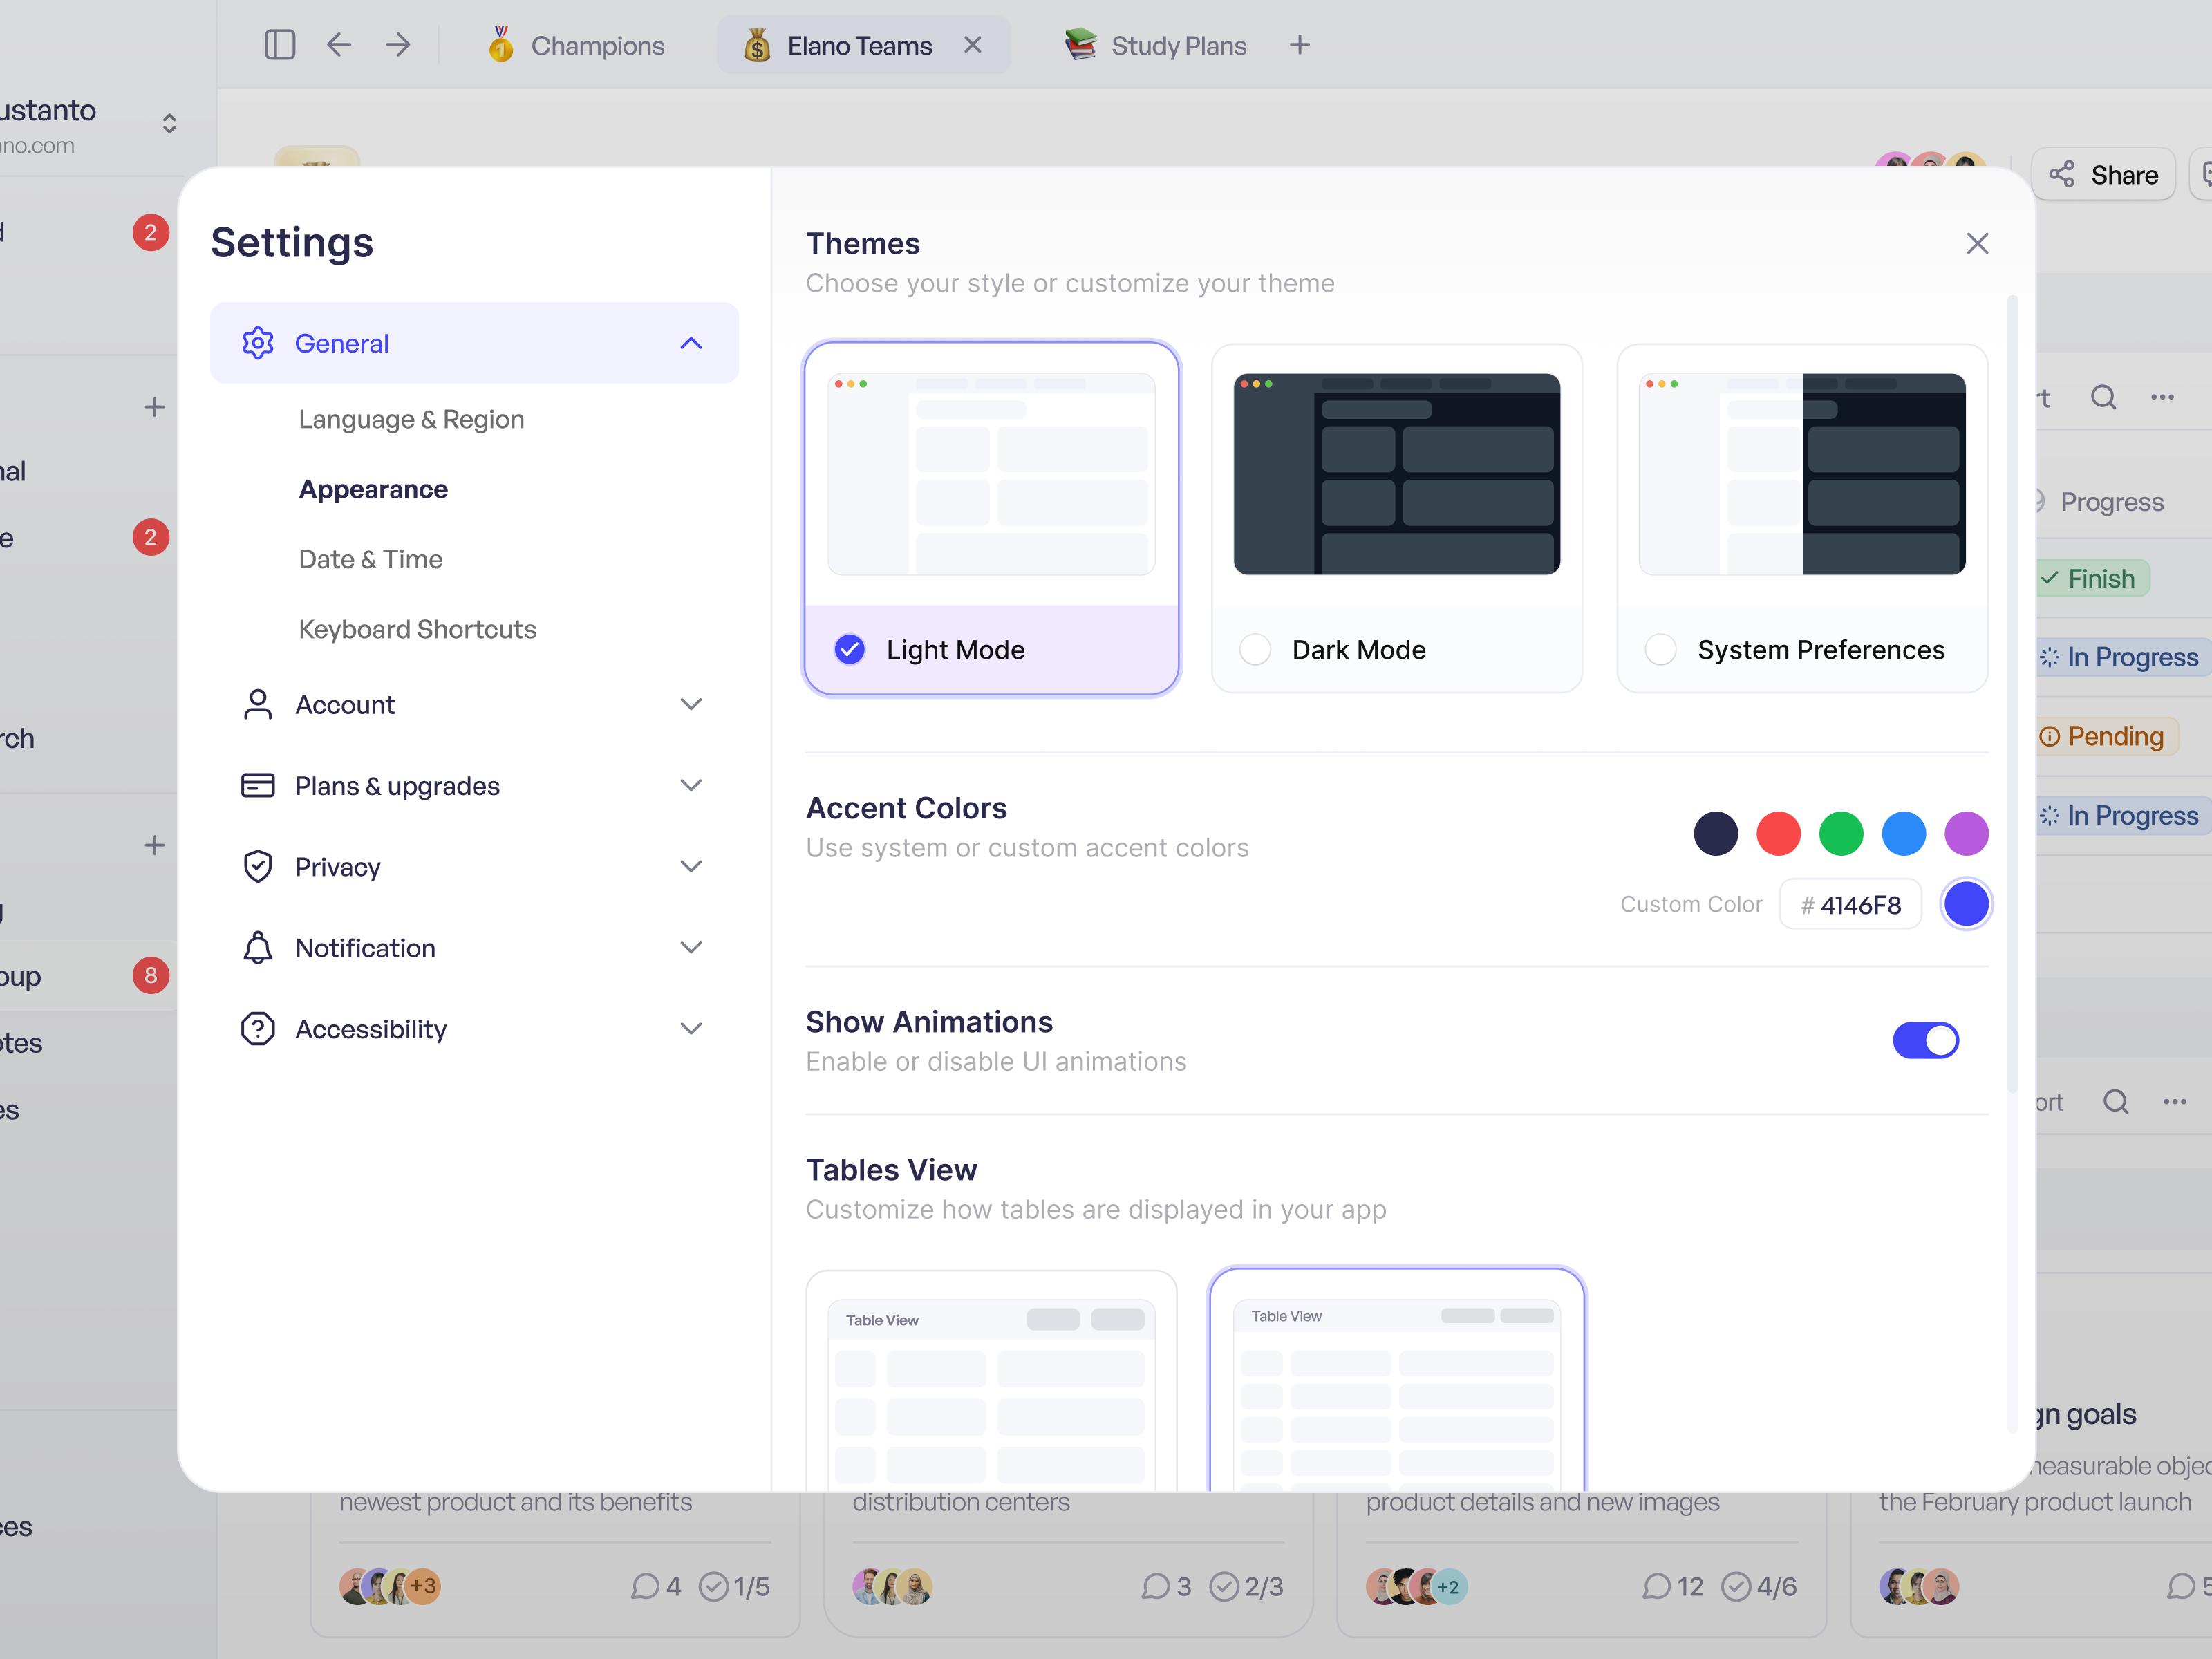Image resolution: width=2212 pixels, height=1659 pixels.
Task: Open Keyboard Shortcuts settings
Action: (x=417, y=629)
